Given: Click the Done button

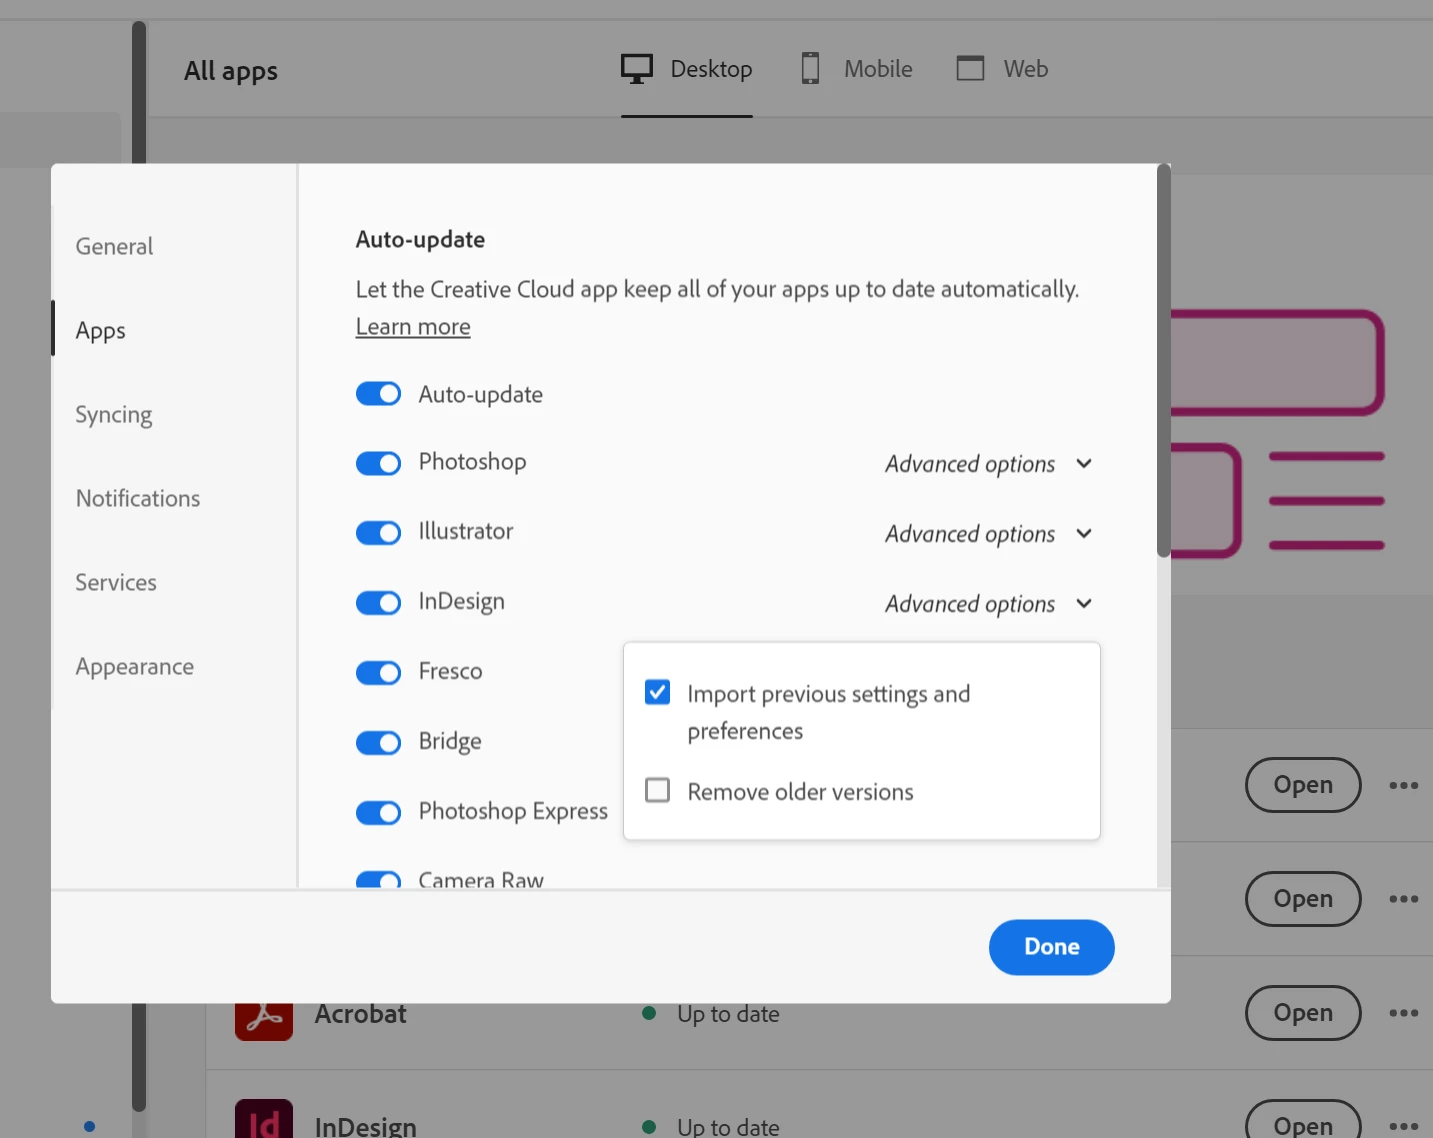Looking at the screenshot, I should [1051, 947].
